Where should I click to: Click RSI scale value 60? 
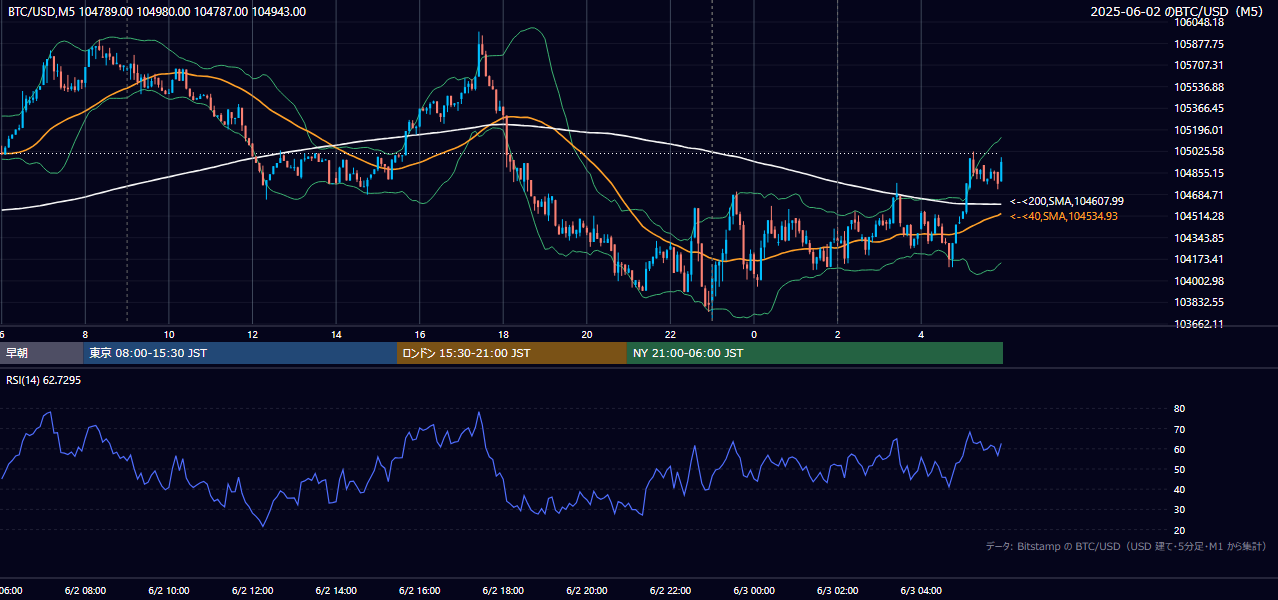1179,449
